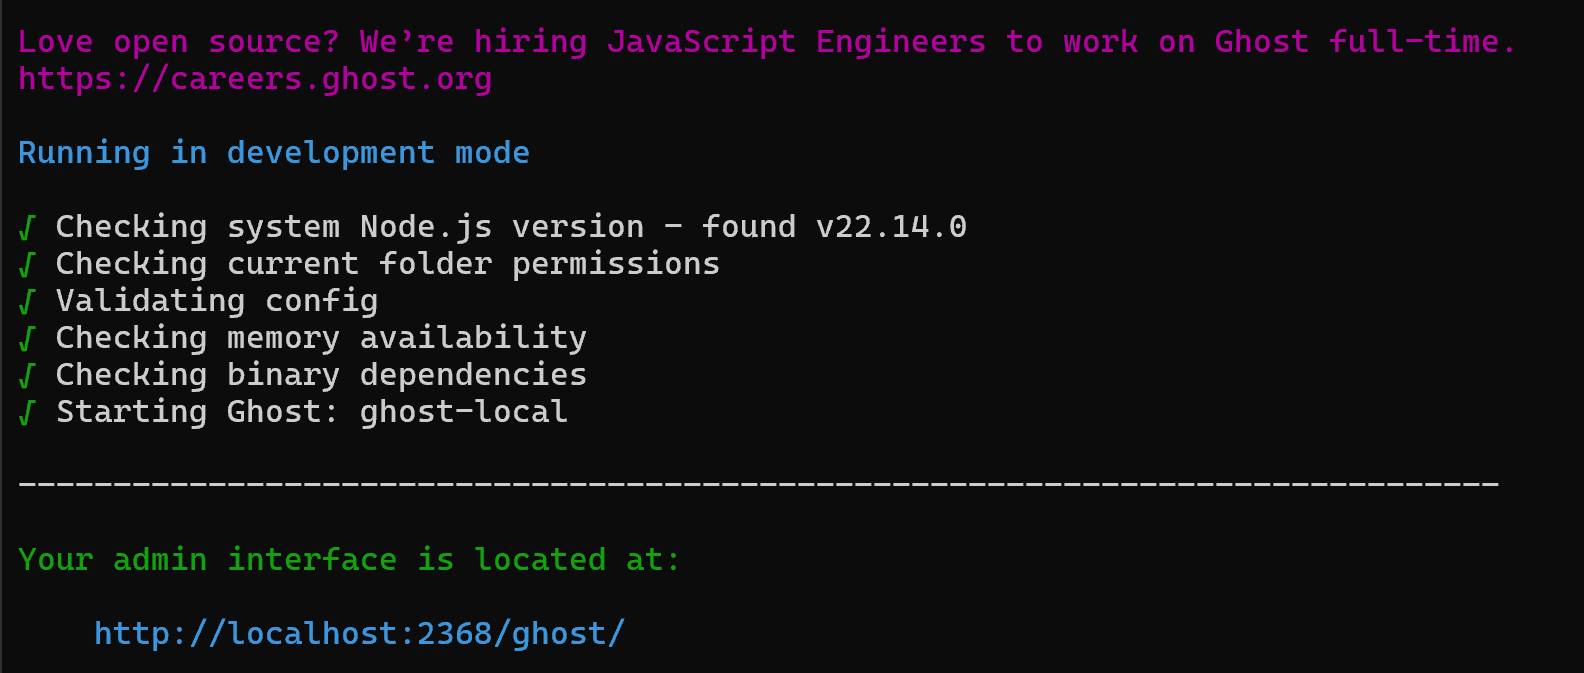Image resolution: width=1584 pixels, height=673 pixels.
Task: Click the checkmark beside 'Checking system Node.js version'
Action: pyautogui.click(x=27, y=228)
